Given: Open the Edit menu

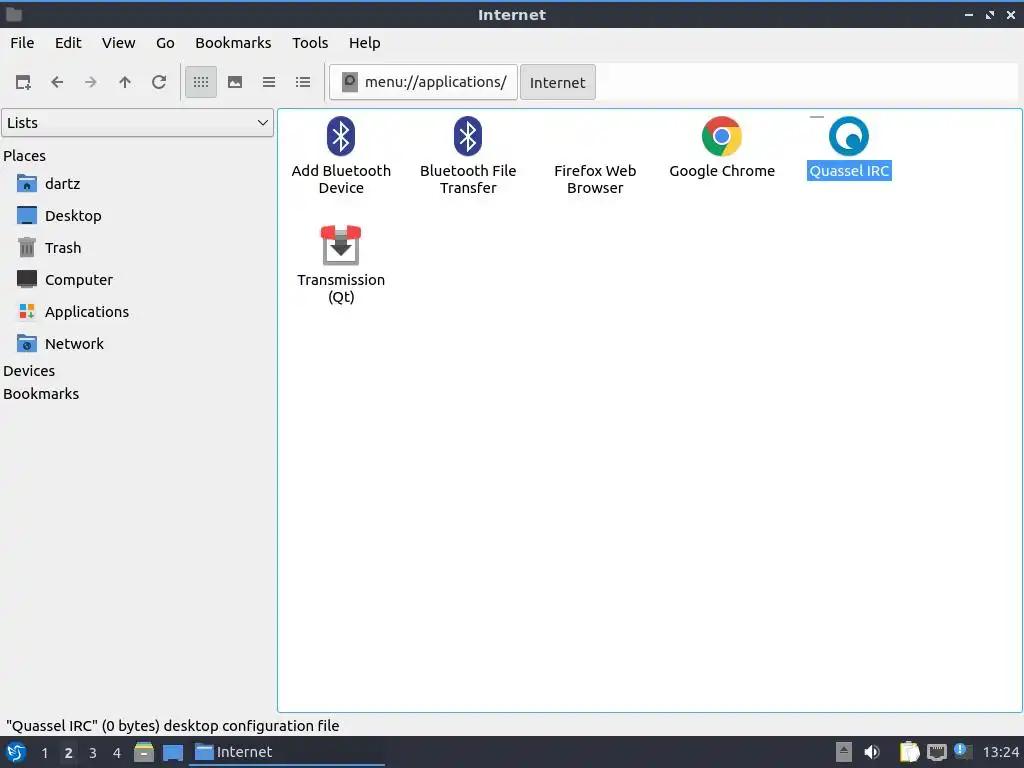Looking at the screenshot, I should click(x=68, y=43).
